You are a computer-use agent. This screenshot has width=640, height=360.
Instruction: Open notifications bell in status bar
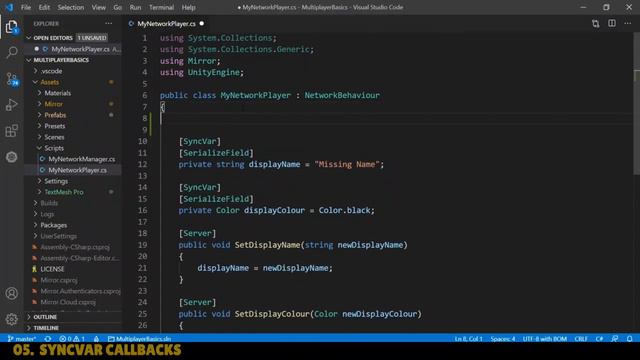(630, 339)
